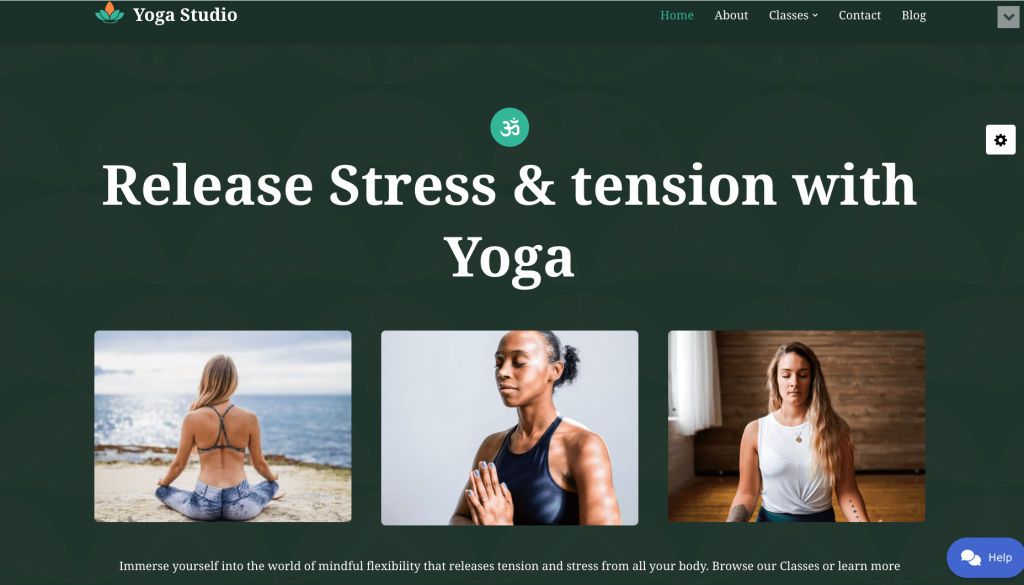
Task: Open the settings gear panel
Action: [1000, 140]
